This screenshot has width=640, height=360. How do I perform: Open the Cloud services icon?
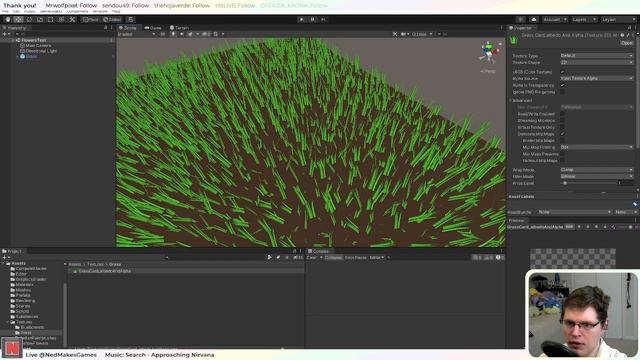[534, 19]
